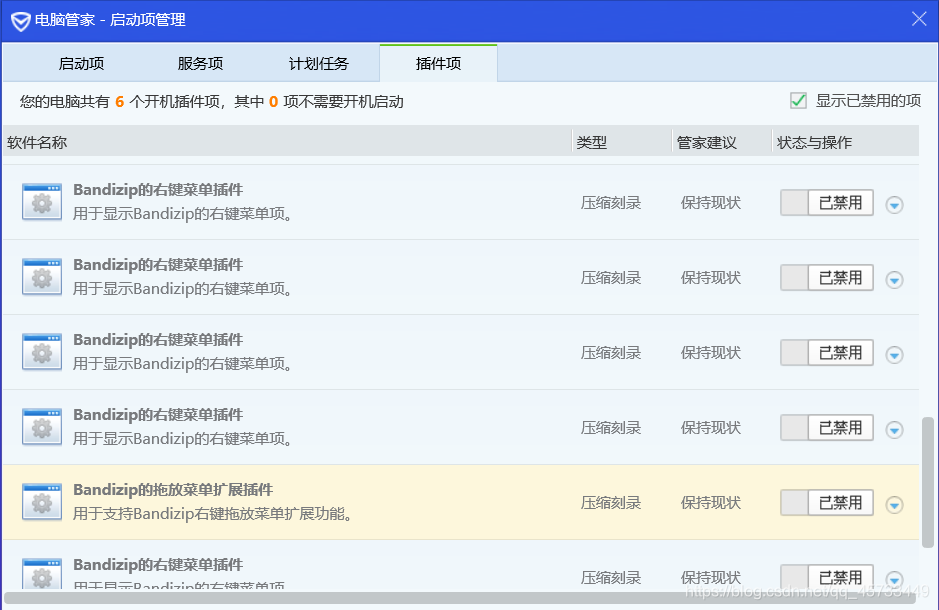This screenshot has height=610, width=939.
Task: Open the 服务项 tab
Action: [200, 63]
